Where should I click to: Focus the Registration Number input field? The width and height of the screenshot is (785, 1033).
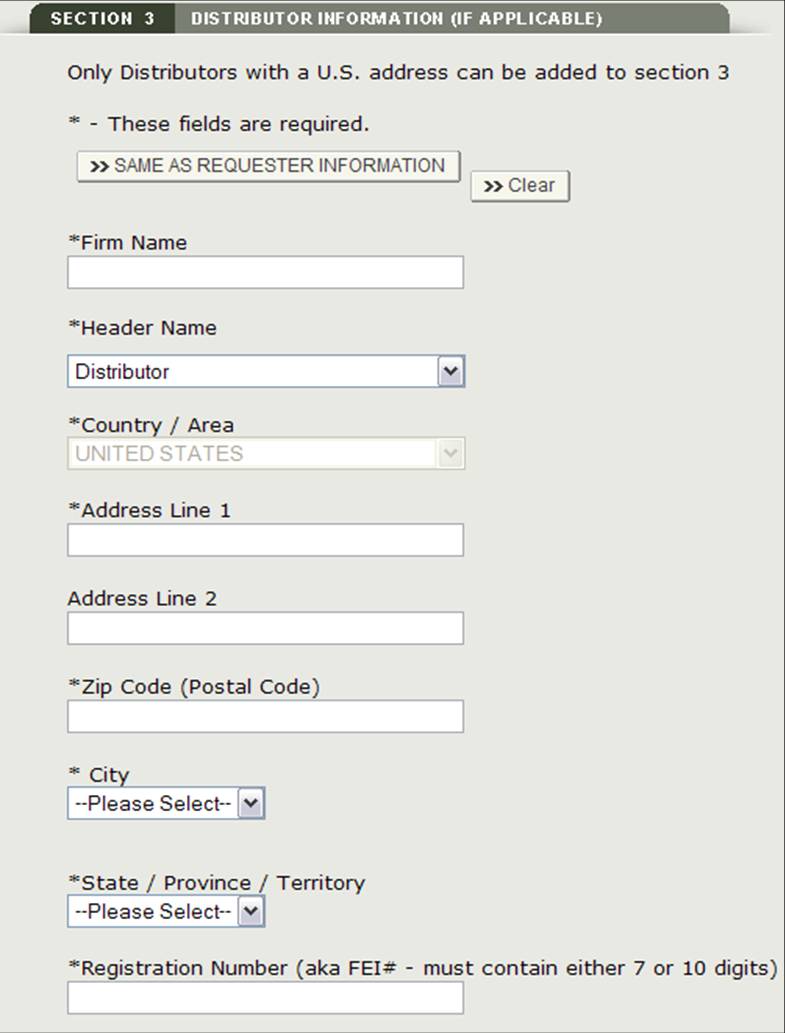click(265, 998)
